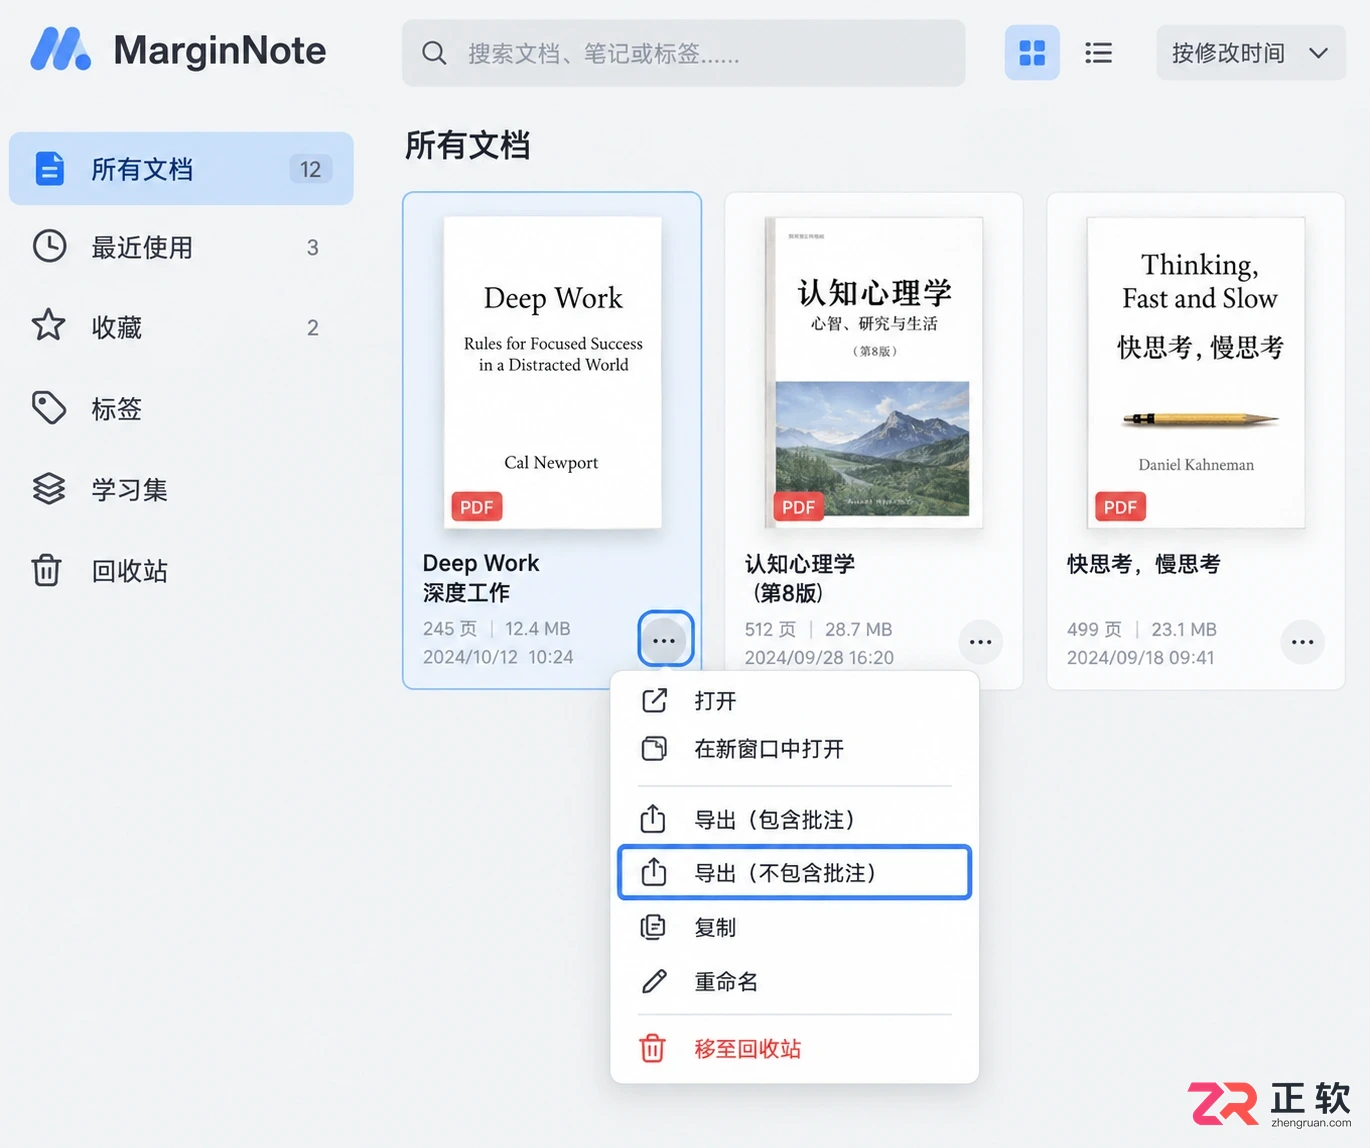This screenshot has height=1148, width=1370.
Task: Click the MarginNote app name text
Action: point(220,50)
